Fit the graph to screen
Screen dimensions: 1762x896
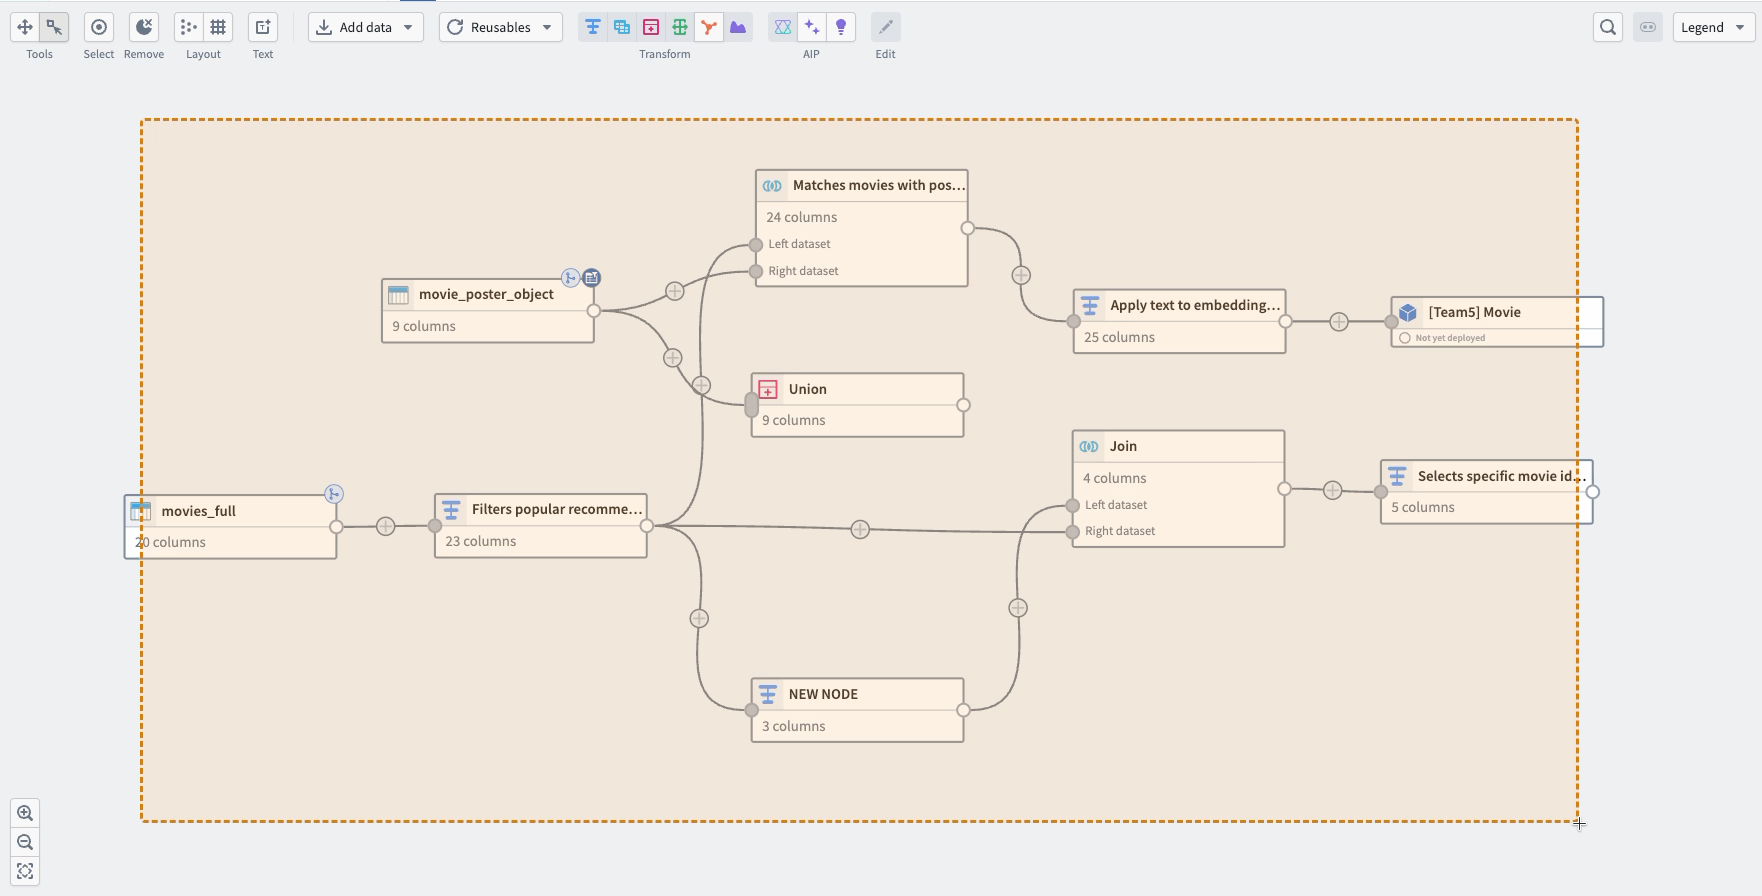(25, 871)
